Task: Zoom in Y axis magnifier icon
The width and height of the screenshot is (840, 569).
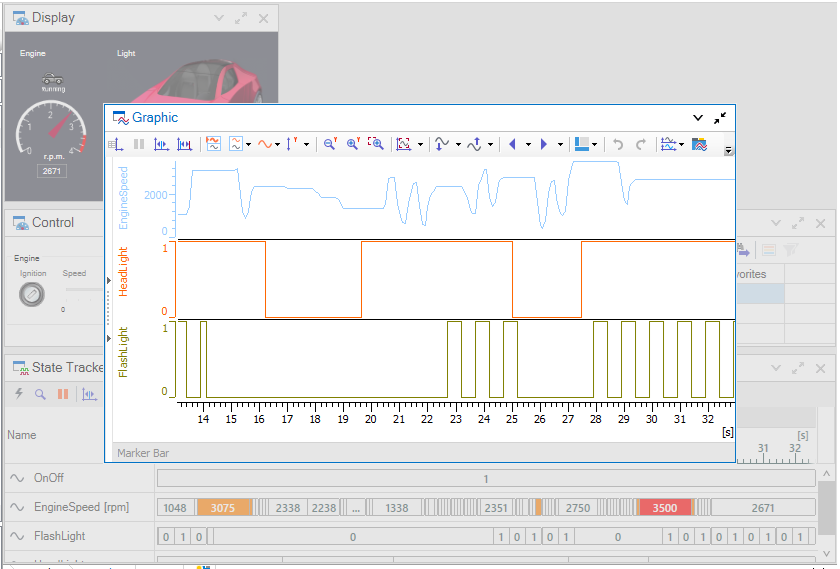Action: 353,144
